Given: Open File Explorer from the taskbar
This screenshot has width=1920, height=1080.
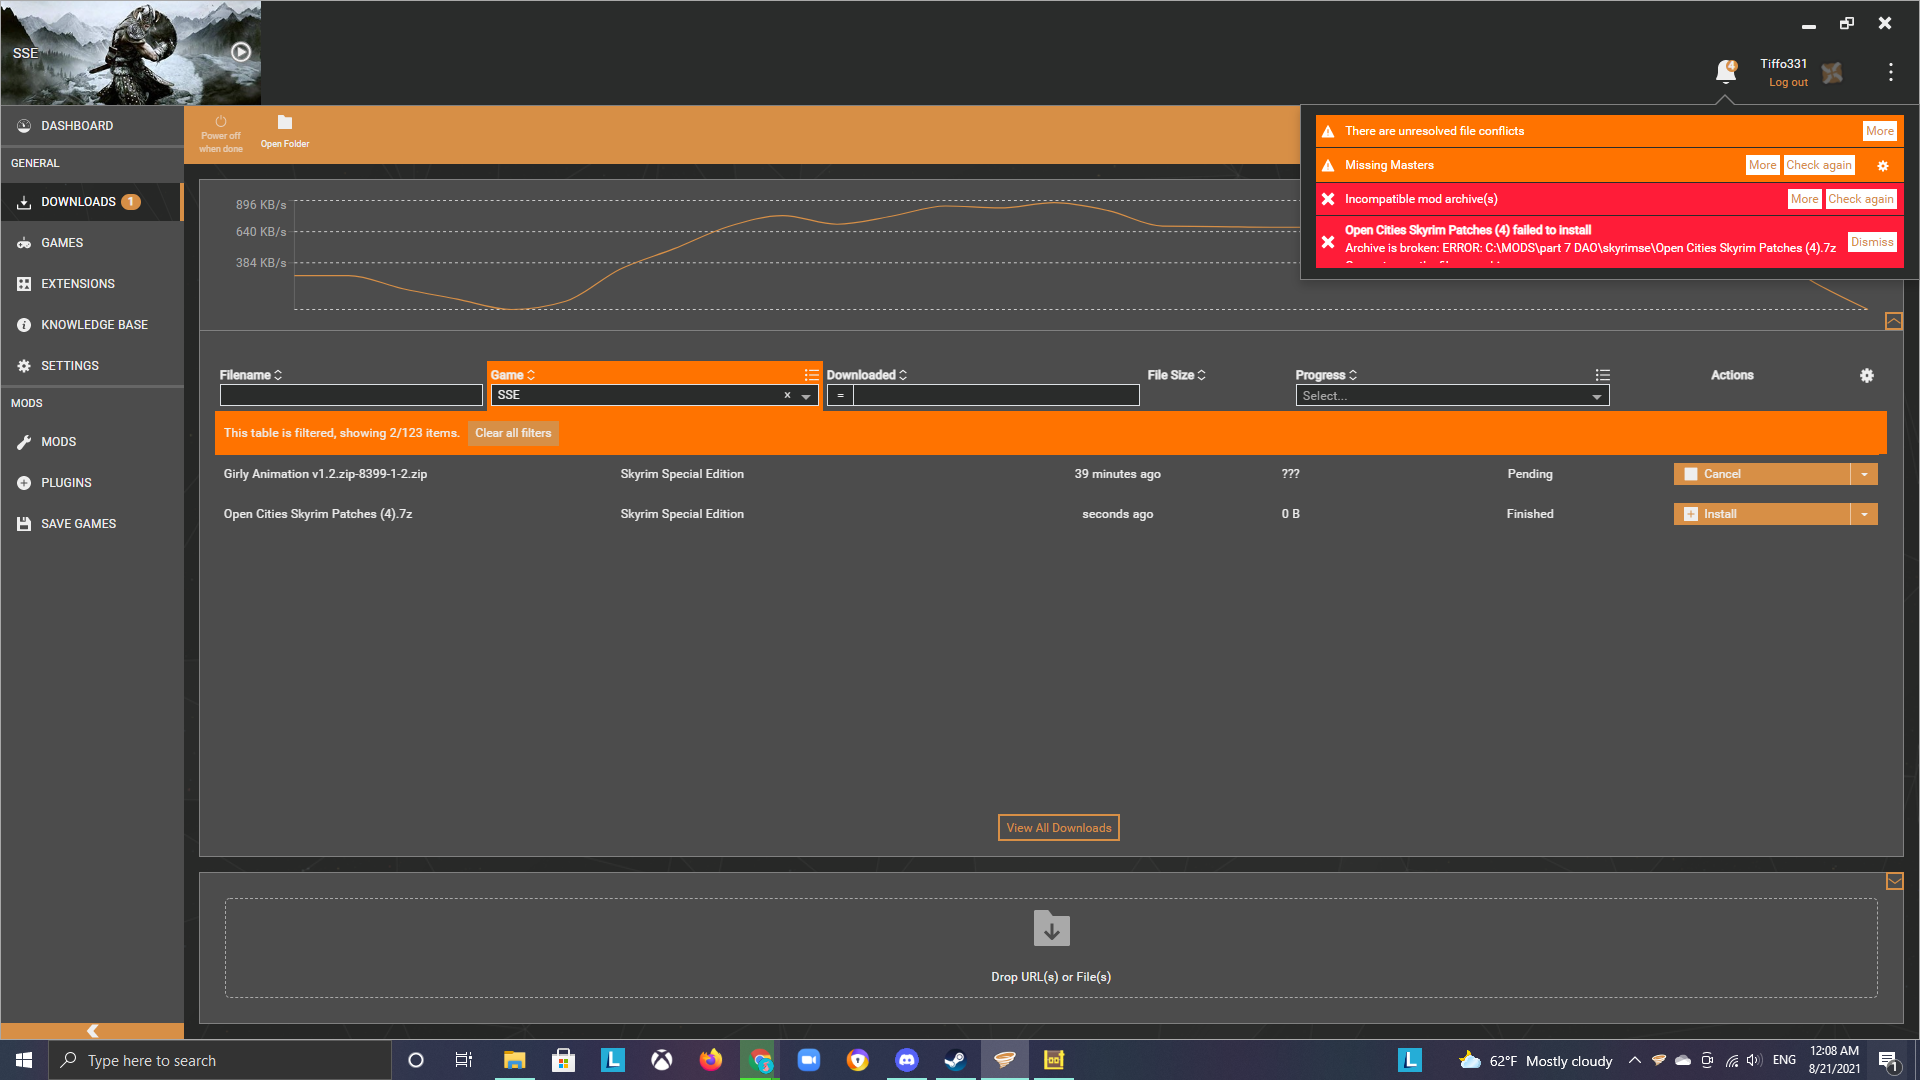Looking at the screenshot, I should pos(514,1060).
